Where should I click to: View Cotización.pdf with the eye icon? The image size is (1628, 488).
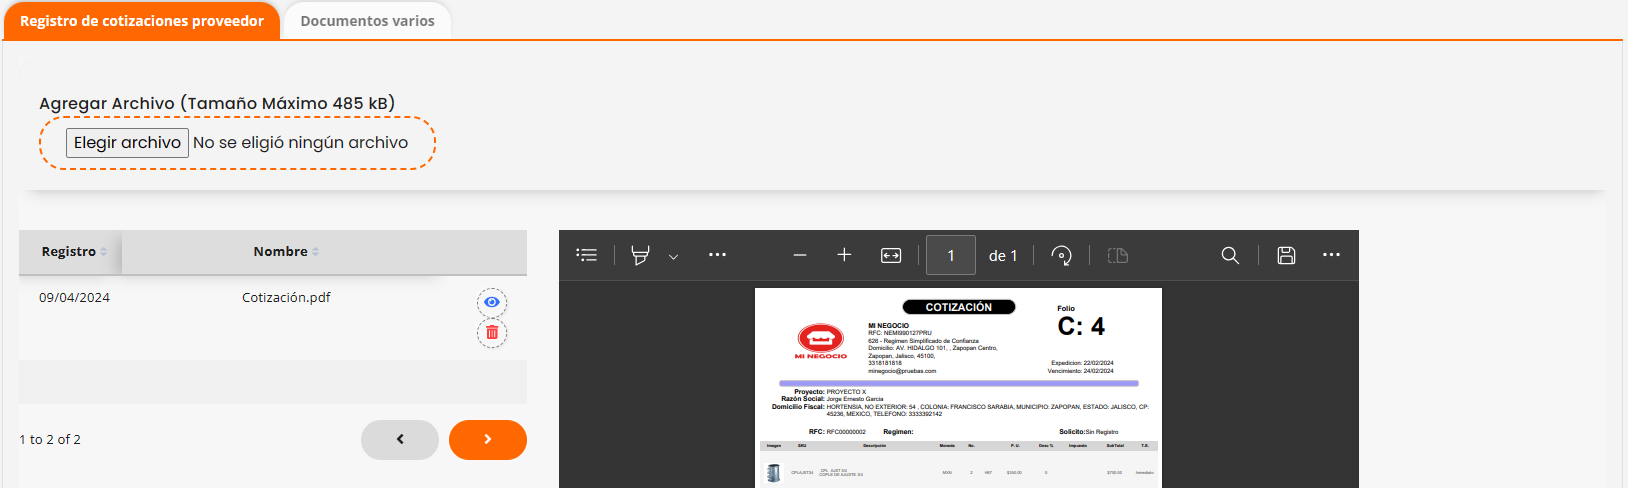(492, 302)
